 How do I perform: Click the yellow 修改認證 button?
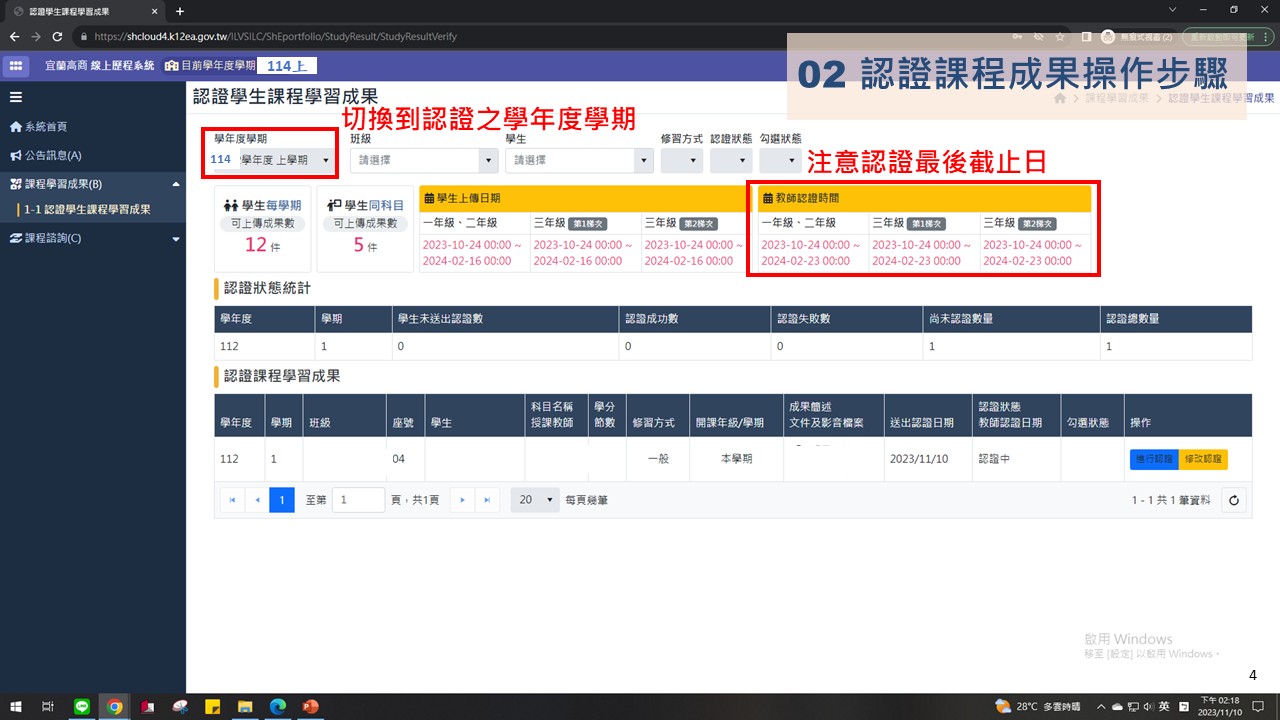pos(1203,459)
